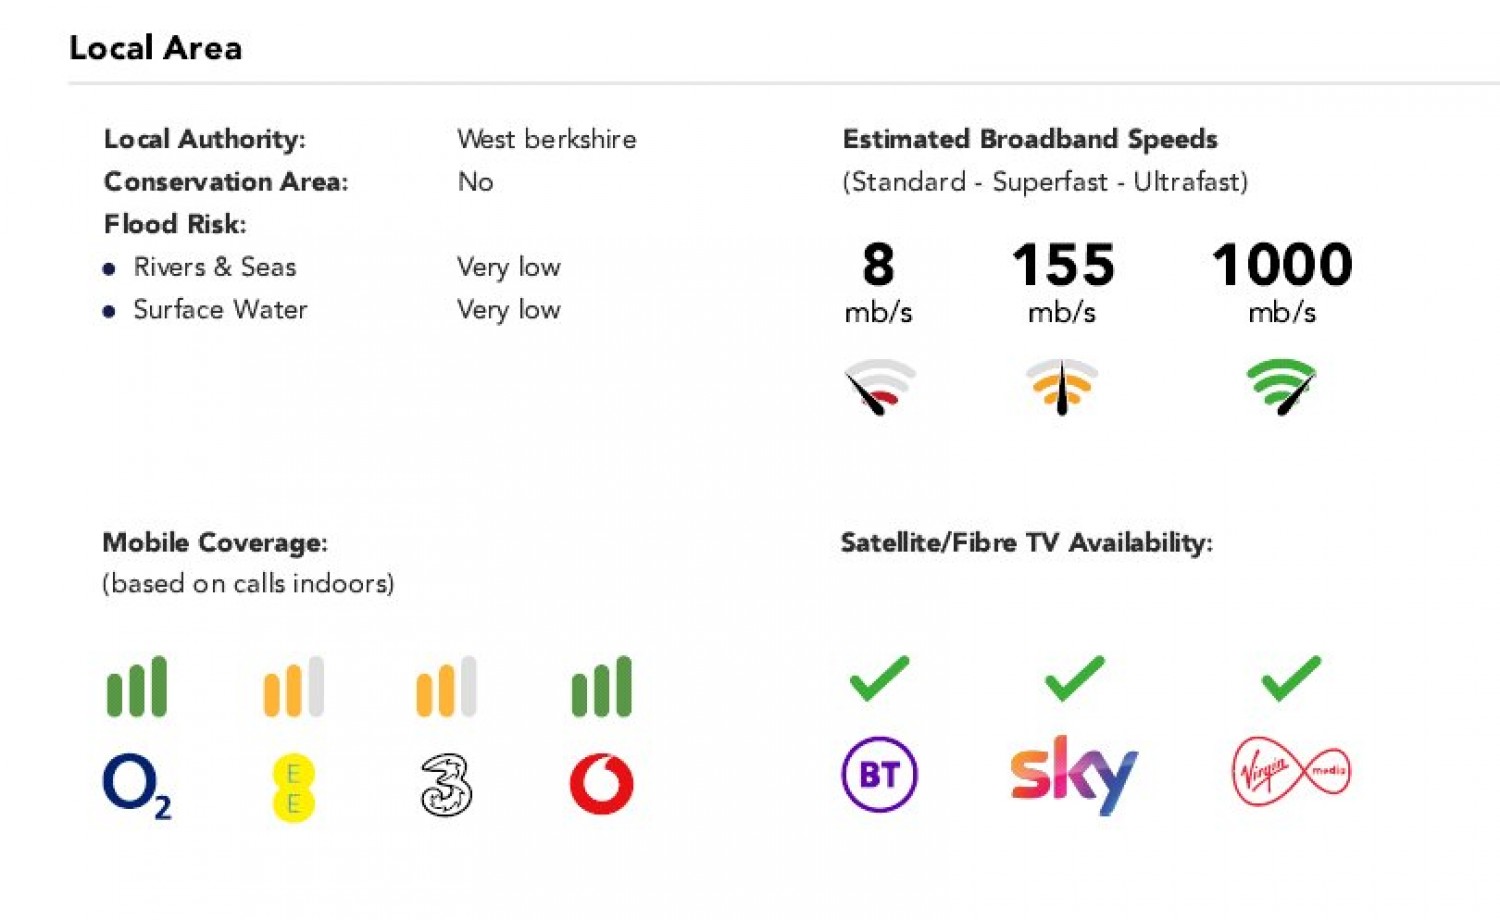Click the West berkshire local authority value
The width and height of the screenshot is (1500, 920).
pyautogui.click(x=546, y=139)
